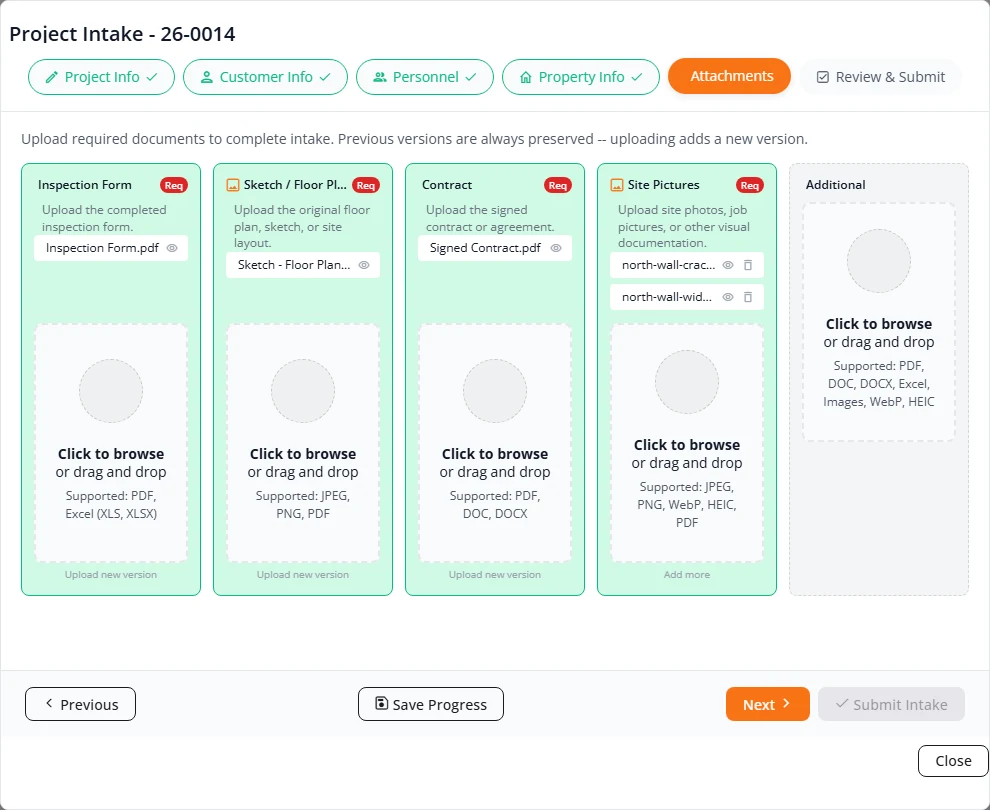Click upload circle in Inspection Form dropzone
This screenshot has width=990, height=810.
pyautogui.click(x=111, y=391)
